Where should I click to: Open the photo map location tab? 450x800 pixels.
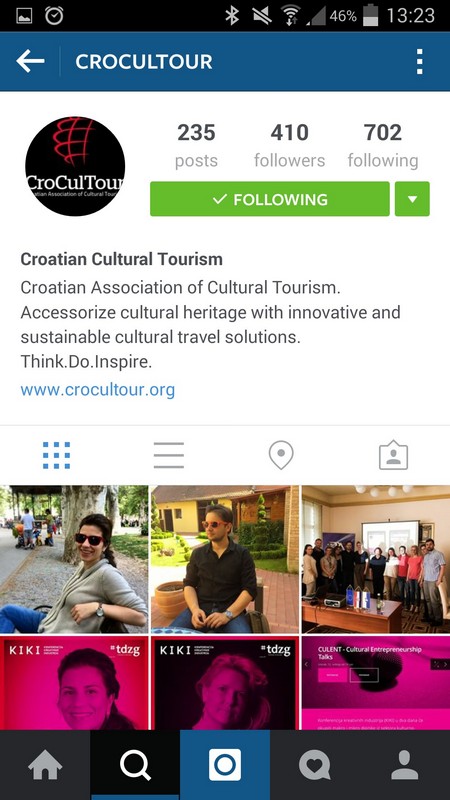pos(281,455)
